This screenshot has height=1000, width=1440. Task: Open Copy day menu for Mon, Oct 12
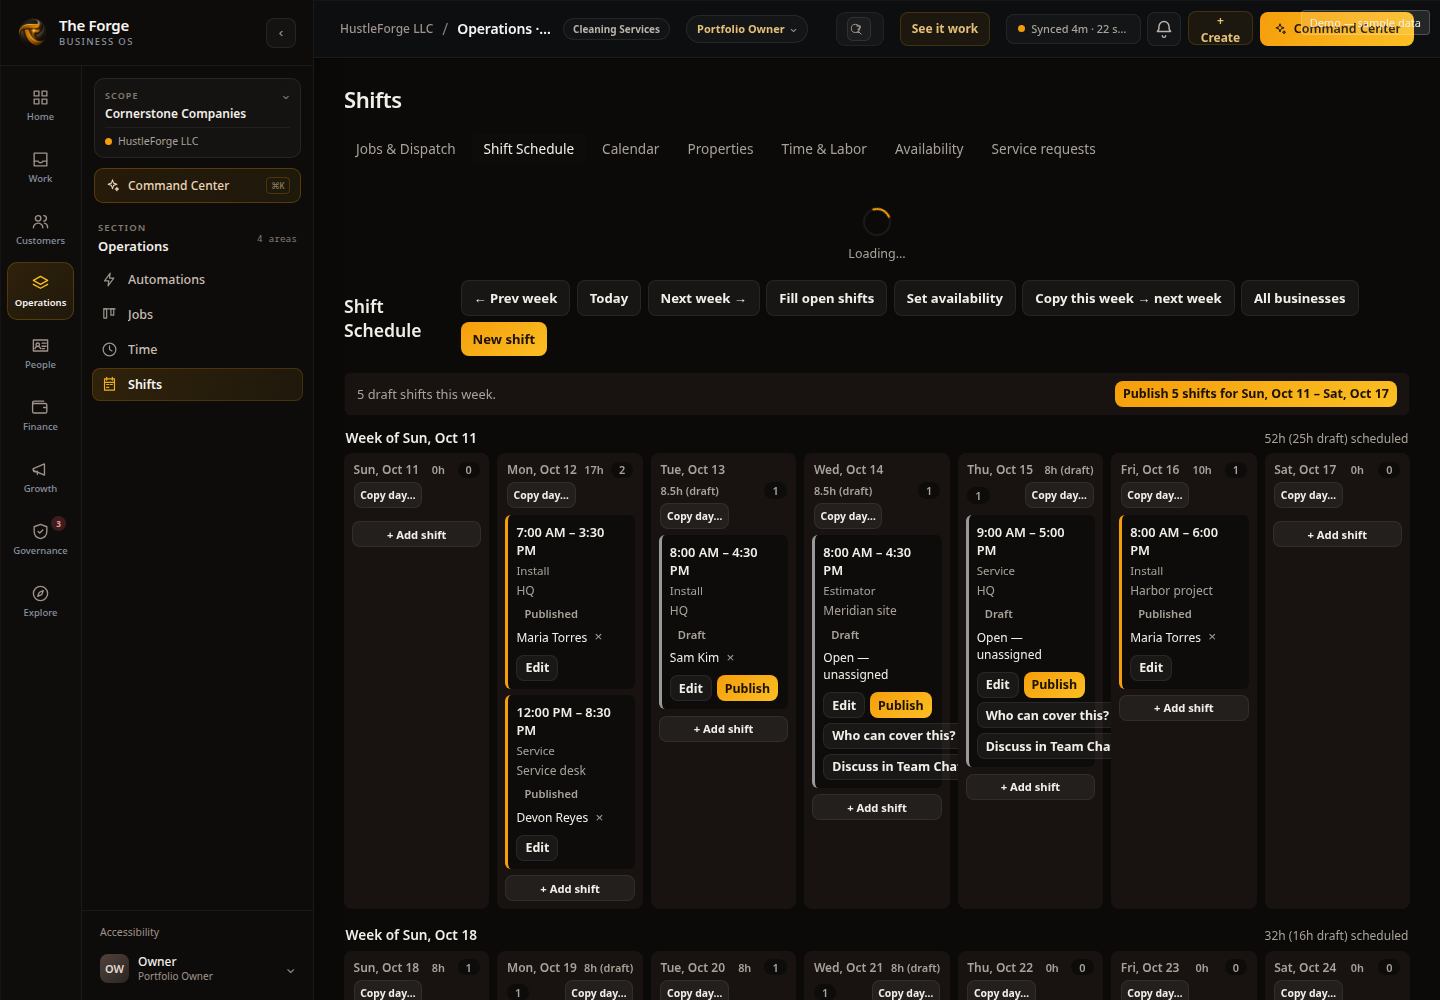pyautogui.click(x=541, y=496)
